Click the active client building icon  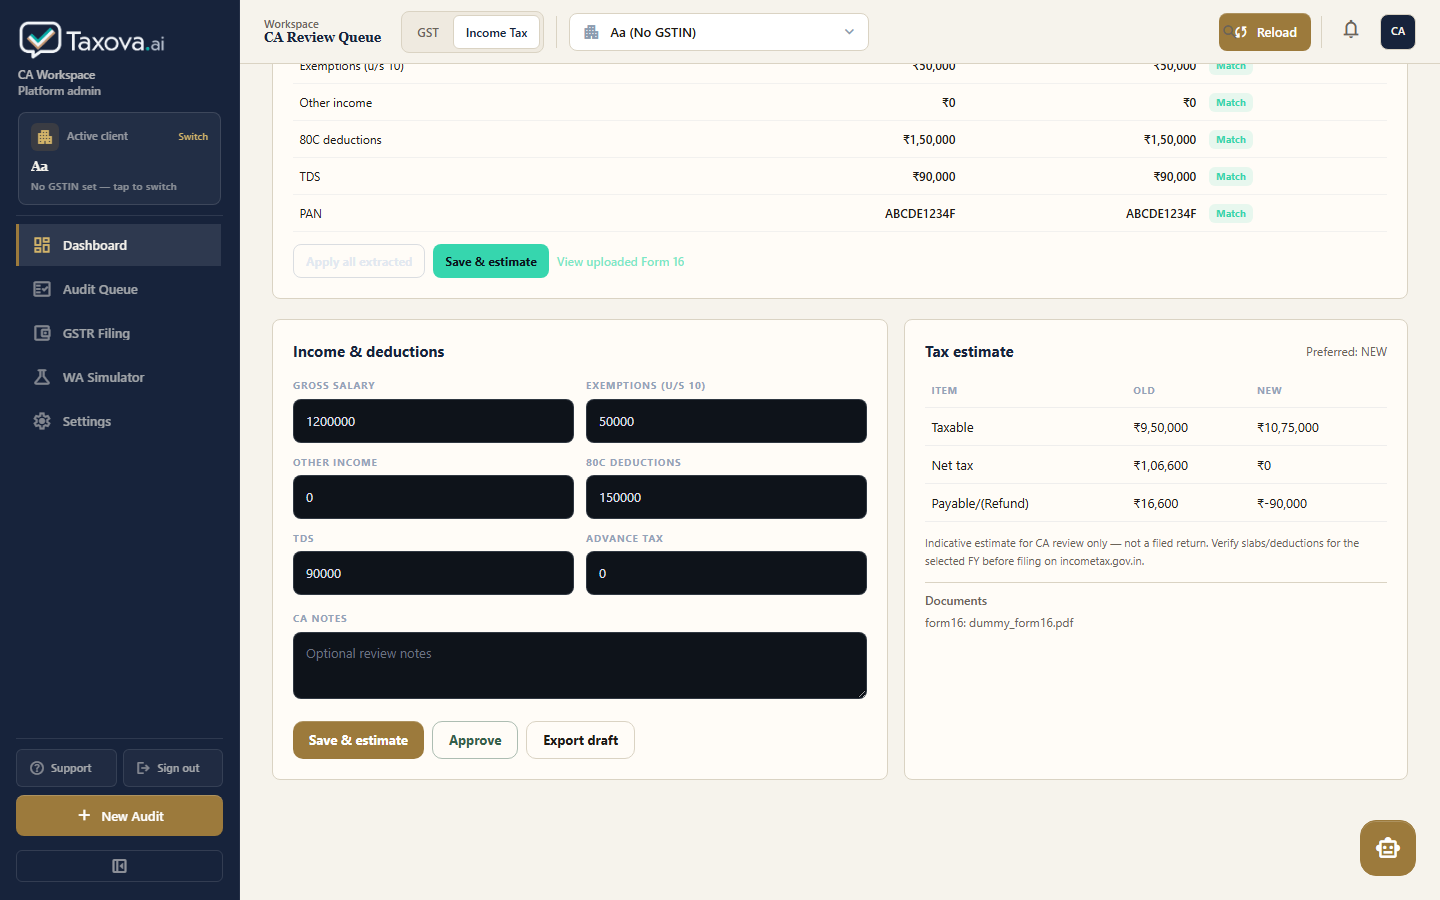[x=44, y=137]
